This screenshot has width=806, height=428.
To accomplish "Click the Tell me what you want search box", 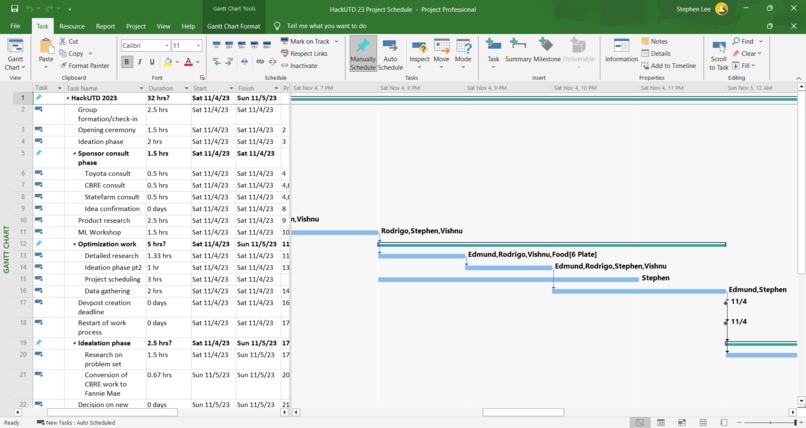I will 327,26.
